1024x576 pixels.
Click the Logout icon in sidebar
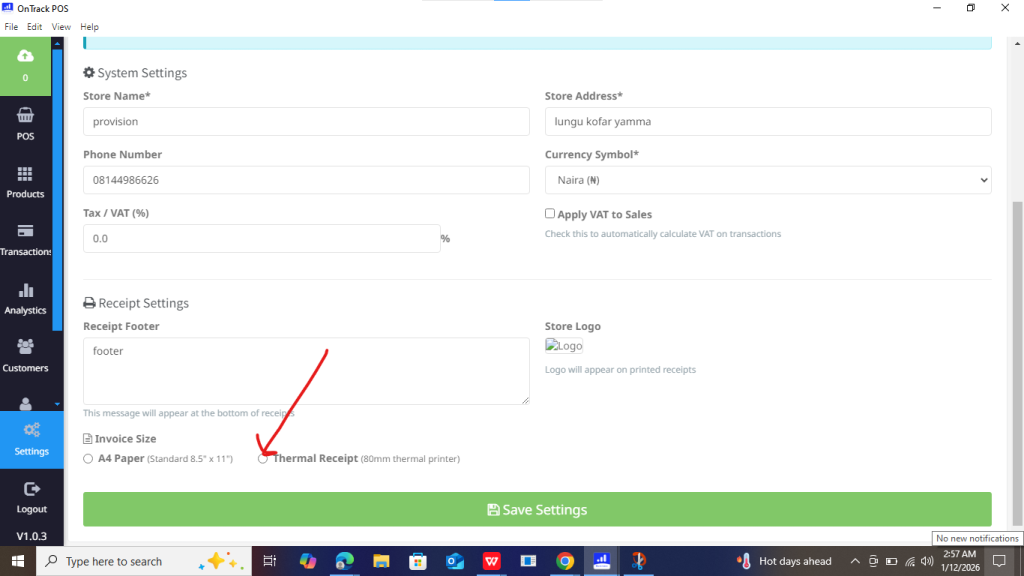pos(31,489)
